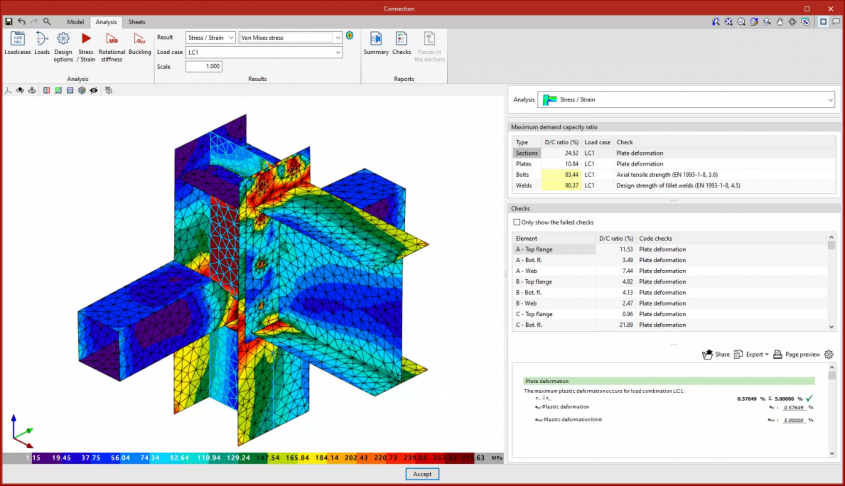
Task: Select the 'A - Bot. fl.' check row
Action: [670, 260]
